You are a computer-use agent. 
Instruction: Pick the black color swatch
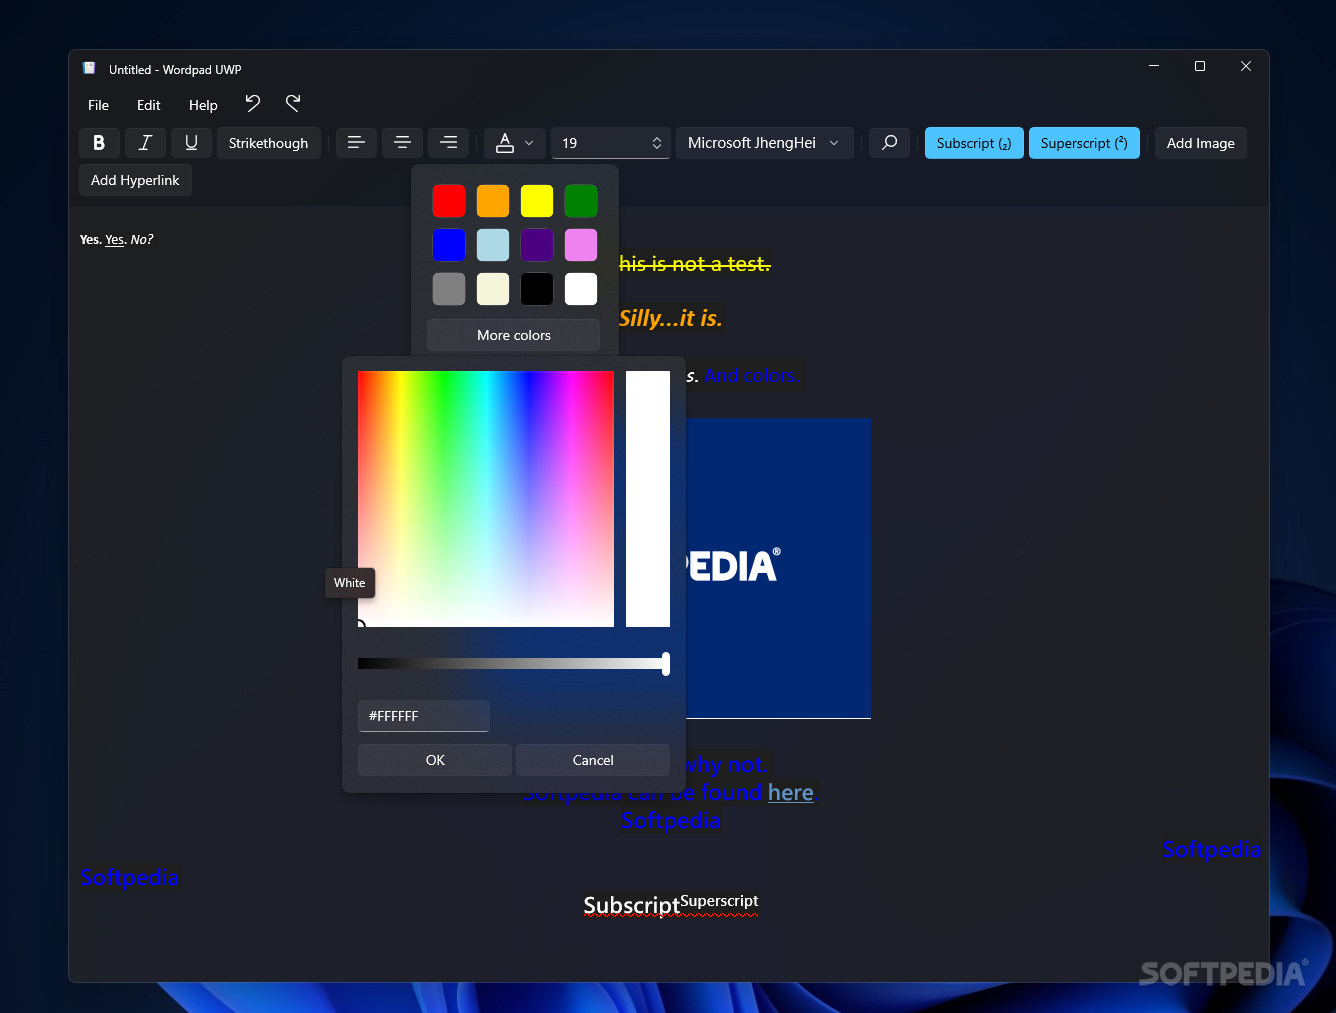537,289
